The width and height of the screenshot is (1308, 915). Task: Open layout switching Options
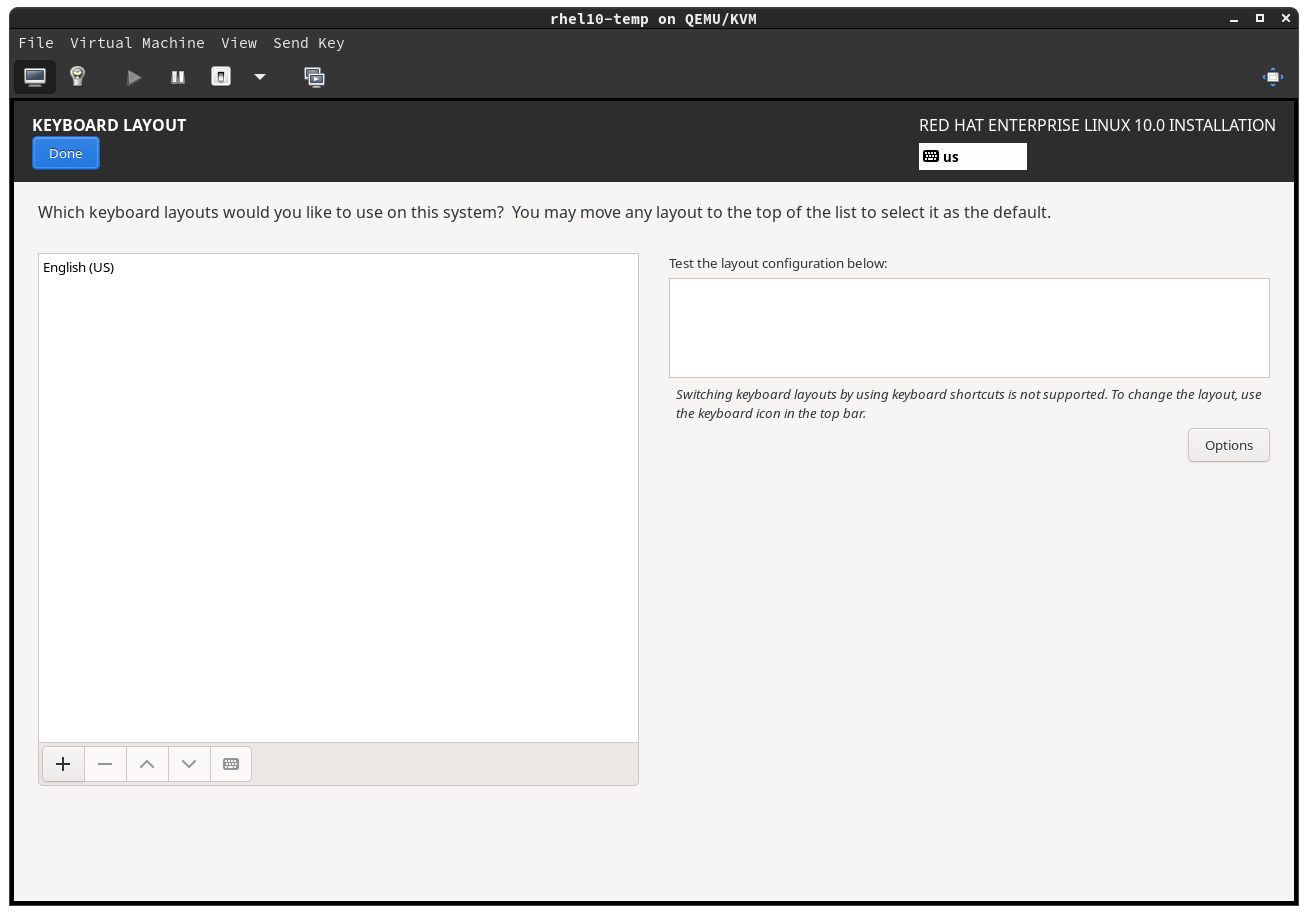pos(1229,445)
